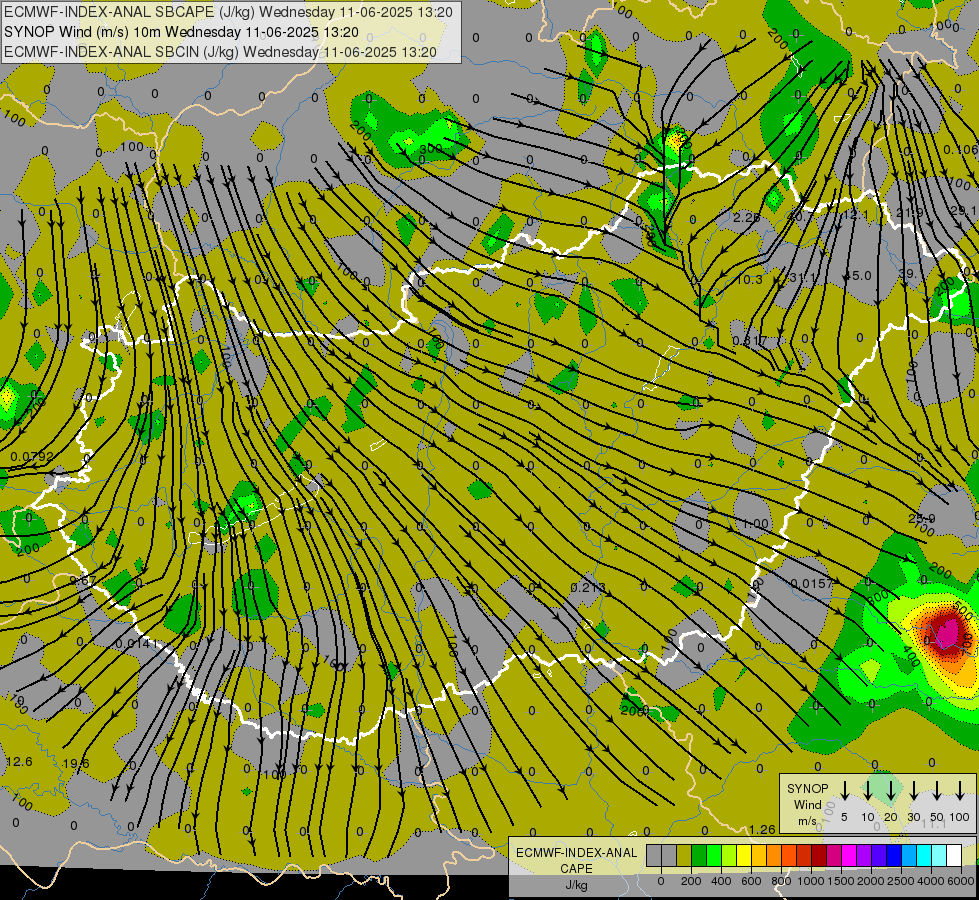
Task: Pick the dark green legend swatch after 200
Action: [699, 856]
